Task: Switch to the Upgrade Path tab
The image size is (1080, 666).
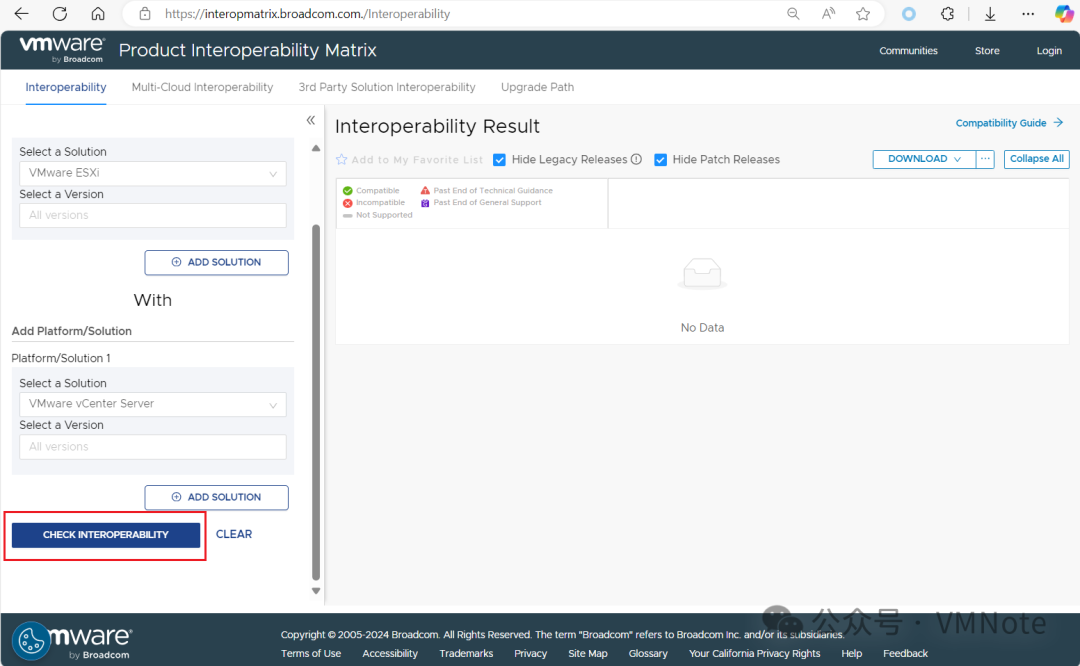Action: pyautogui.click(x=537, y=87)
